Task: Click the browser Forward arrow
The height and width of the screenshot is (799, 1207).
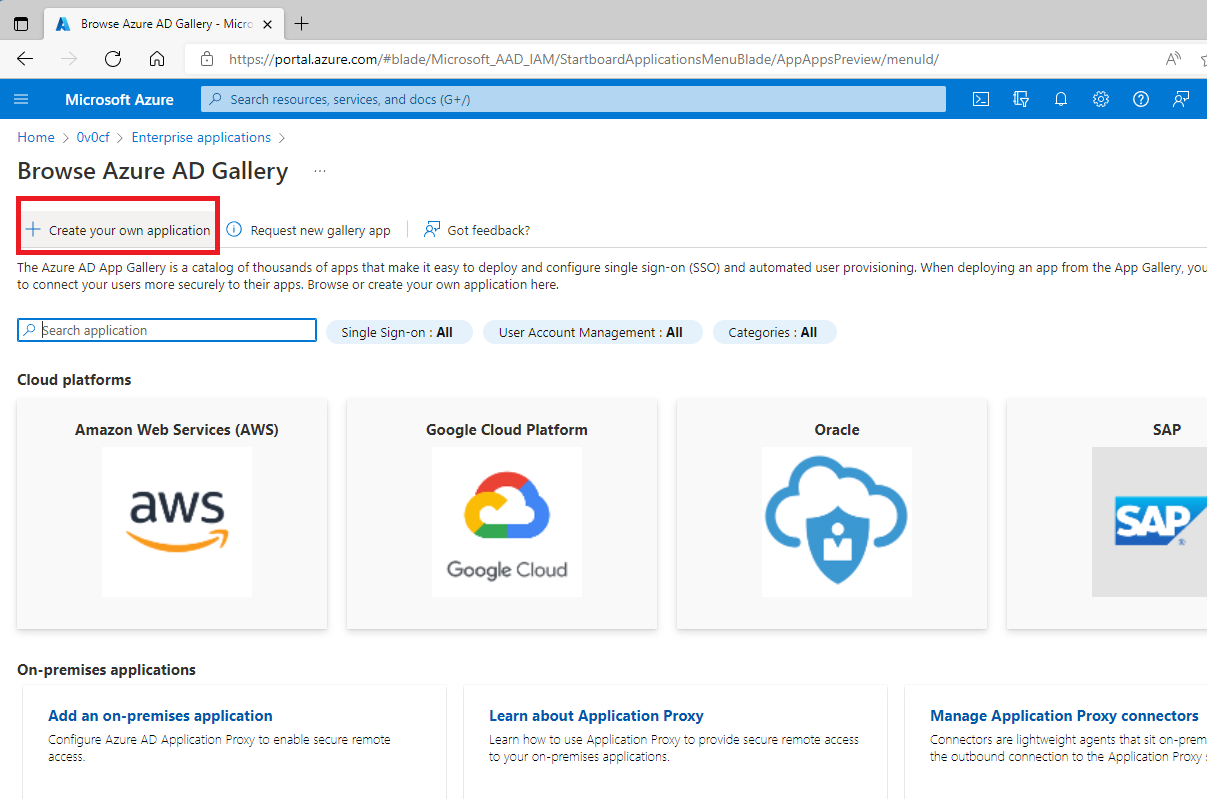Action: (69, 59)
